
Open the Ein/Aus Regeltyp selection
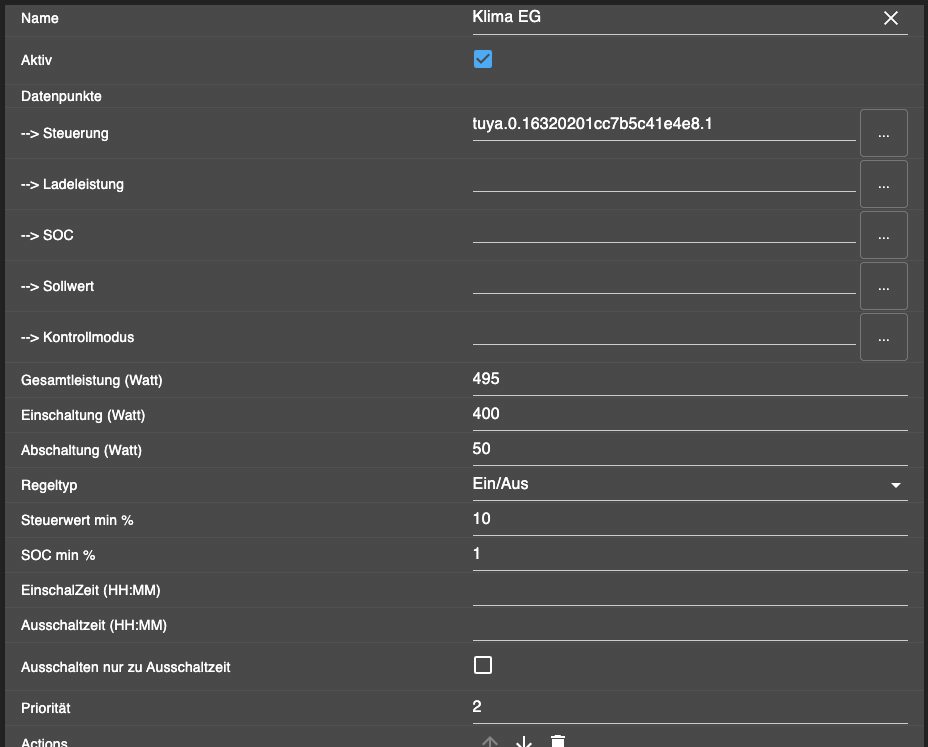[x=680, y=484]
